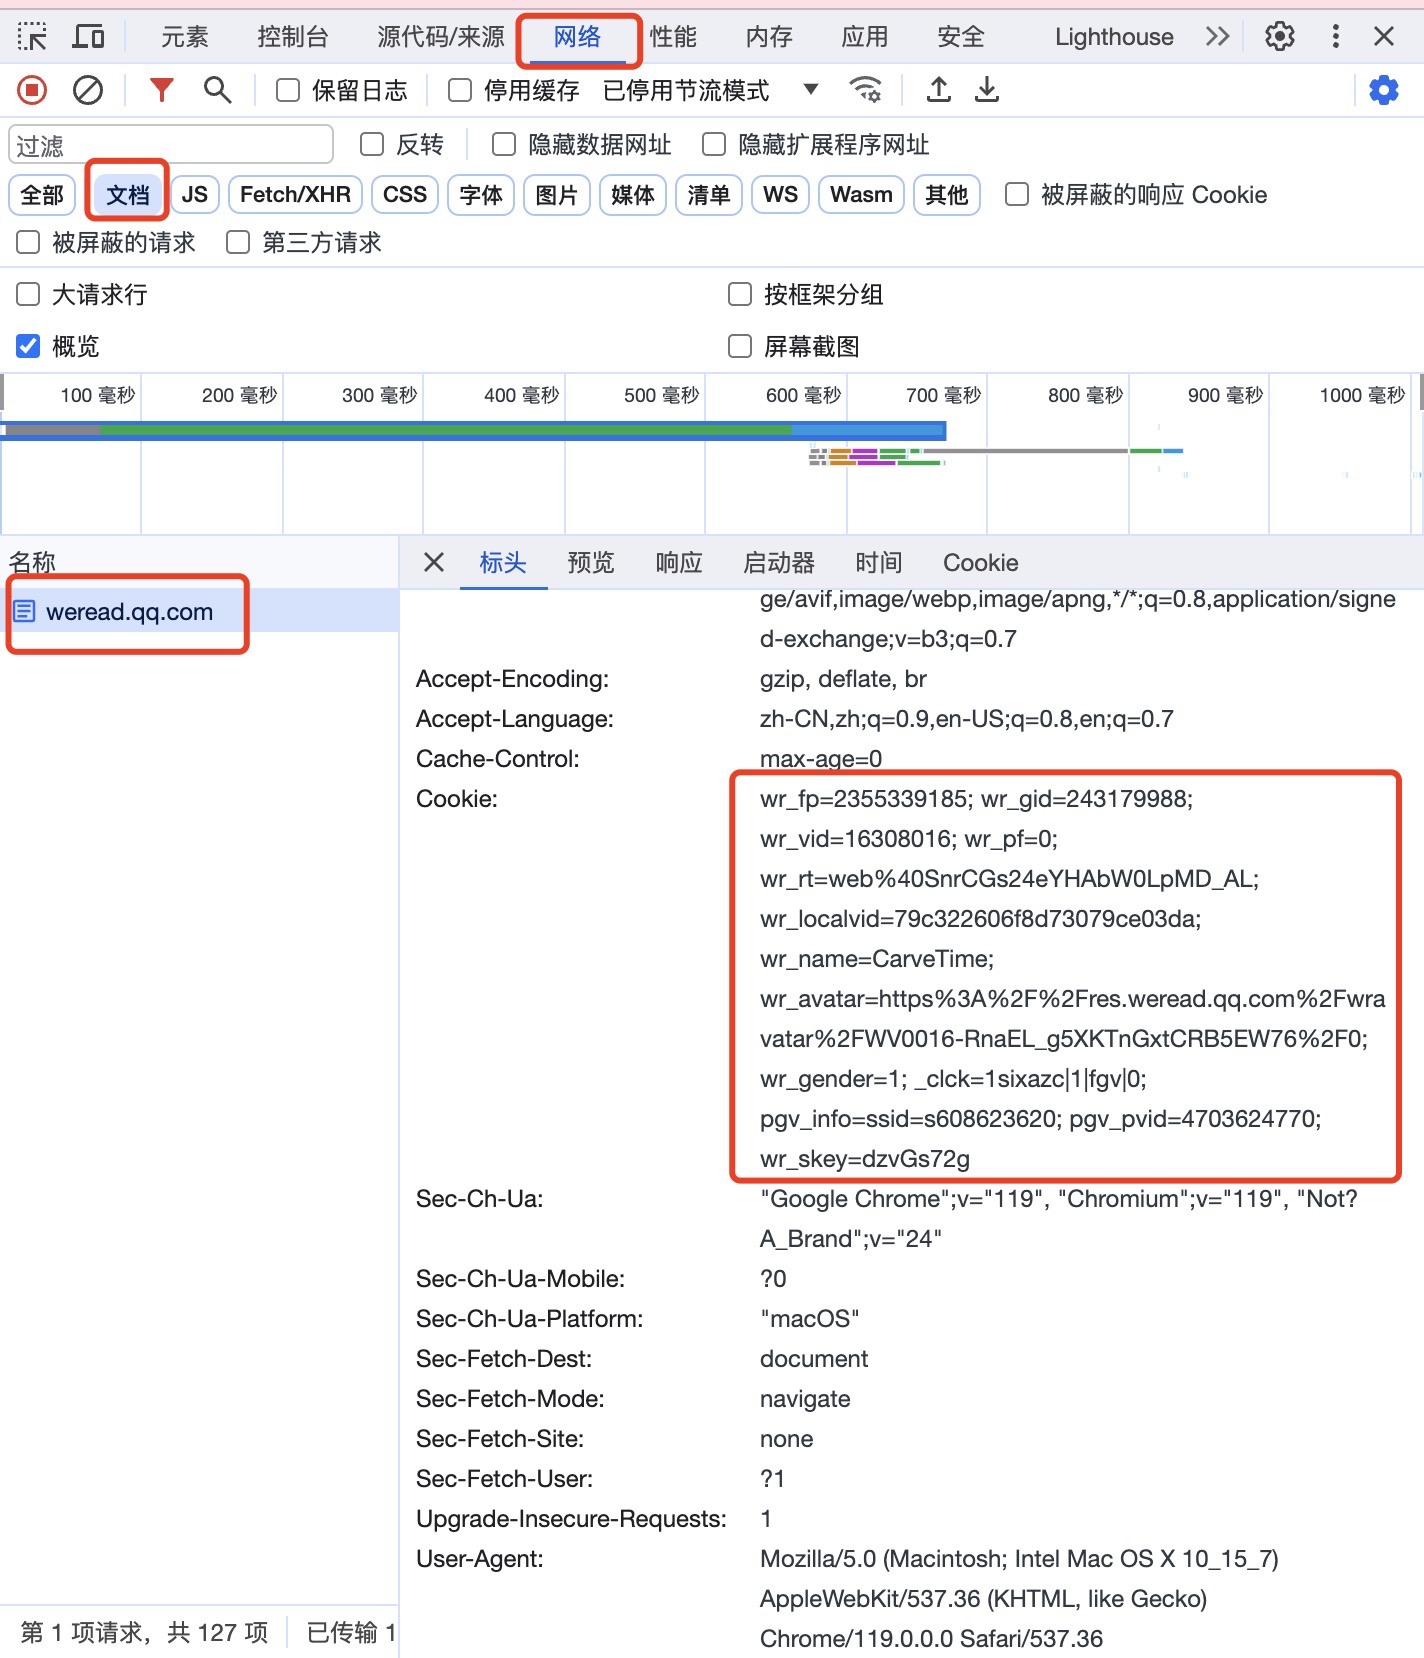Check 被屏蔽的响应 Cookie box

(1017, 194)
